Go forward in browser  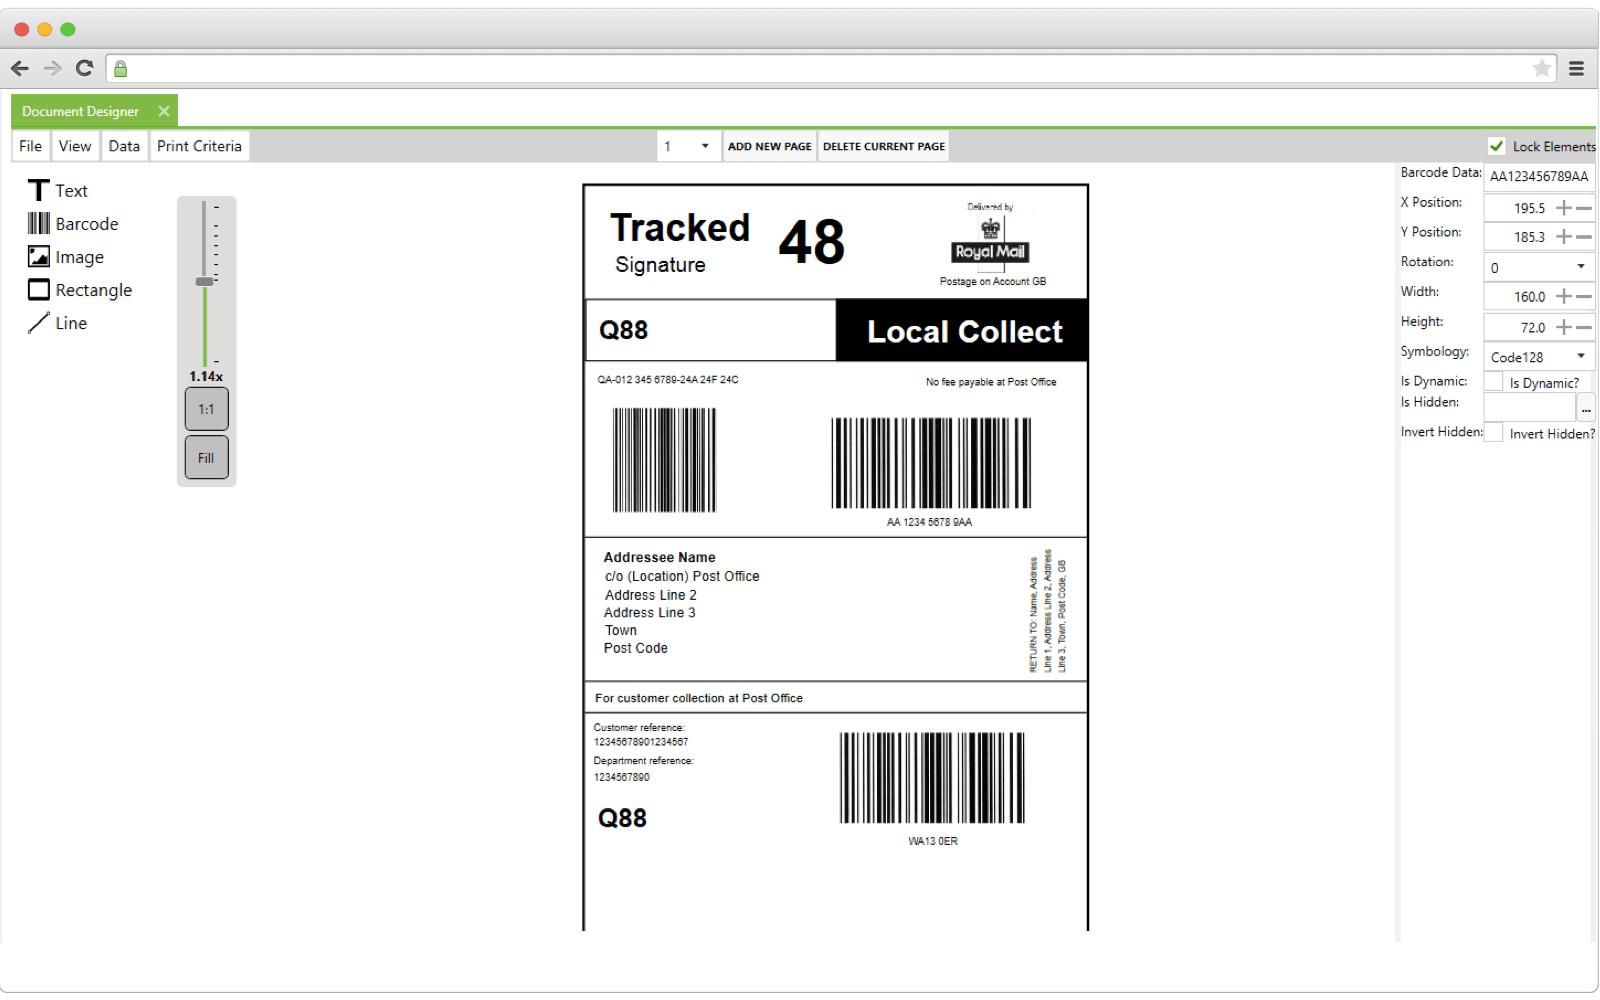pos(53,68)
